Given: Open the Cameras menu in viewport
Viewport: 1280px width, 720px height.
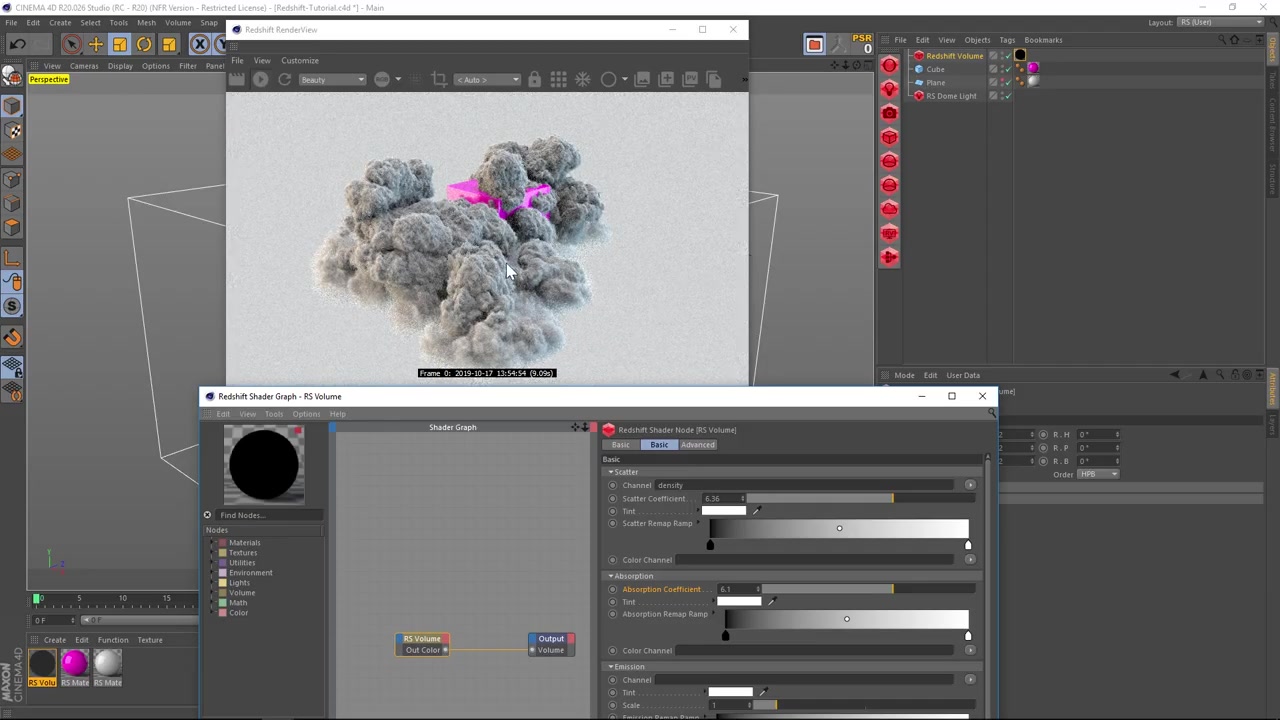Looking at the screenshot, I should (x=84, y=66).
